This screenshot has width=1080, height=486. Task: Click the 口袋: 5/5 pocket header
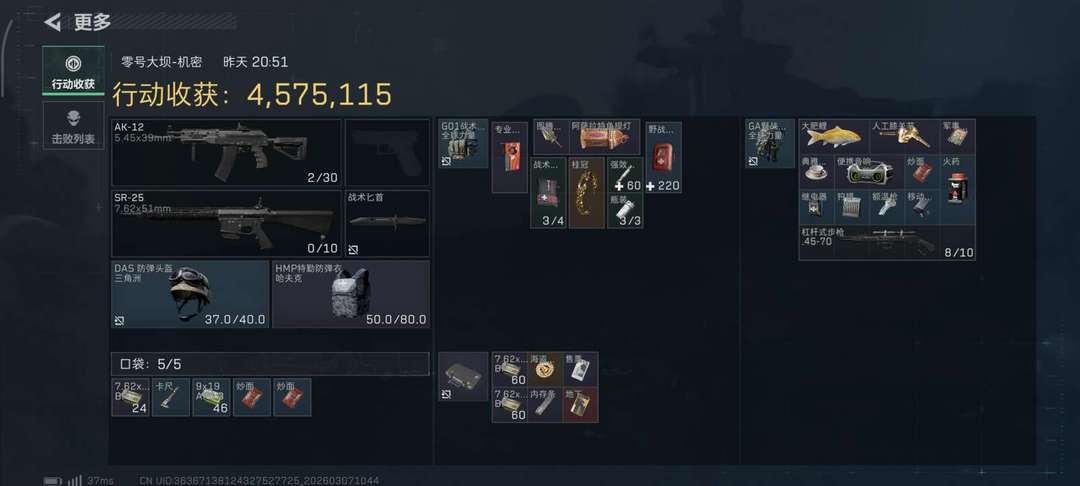click(x=270, y=364)
